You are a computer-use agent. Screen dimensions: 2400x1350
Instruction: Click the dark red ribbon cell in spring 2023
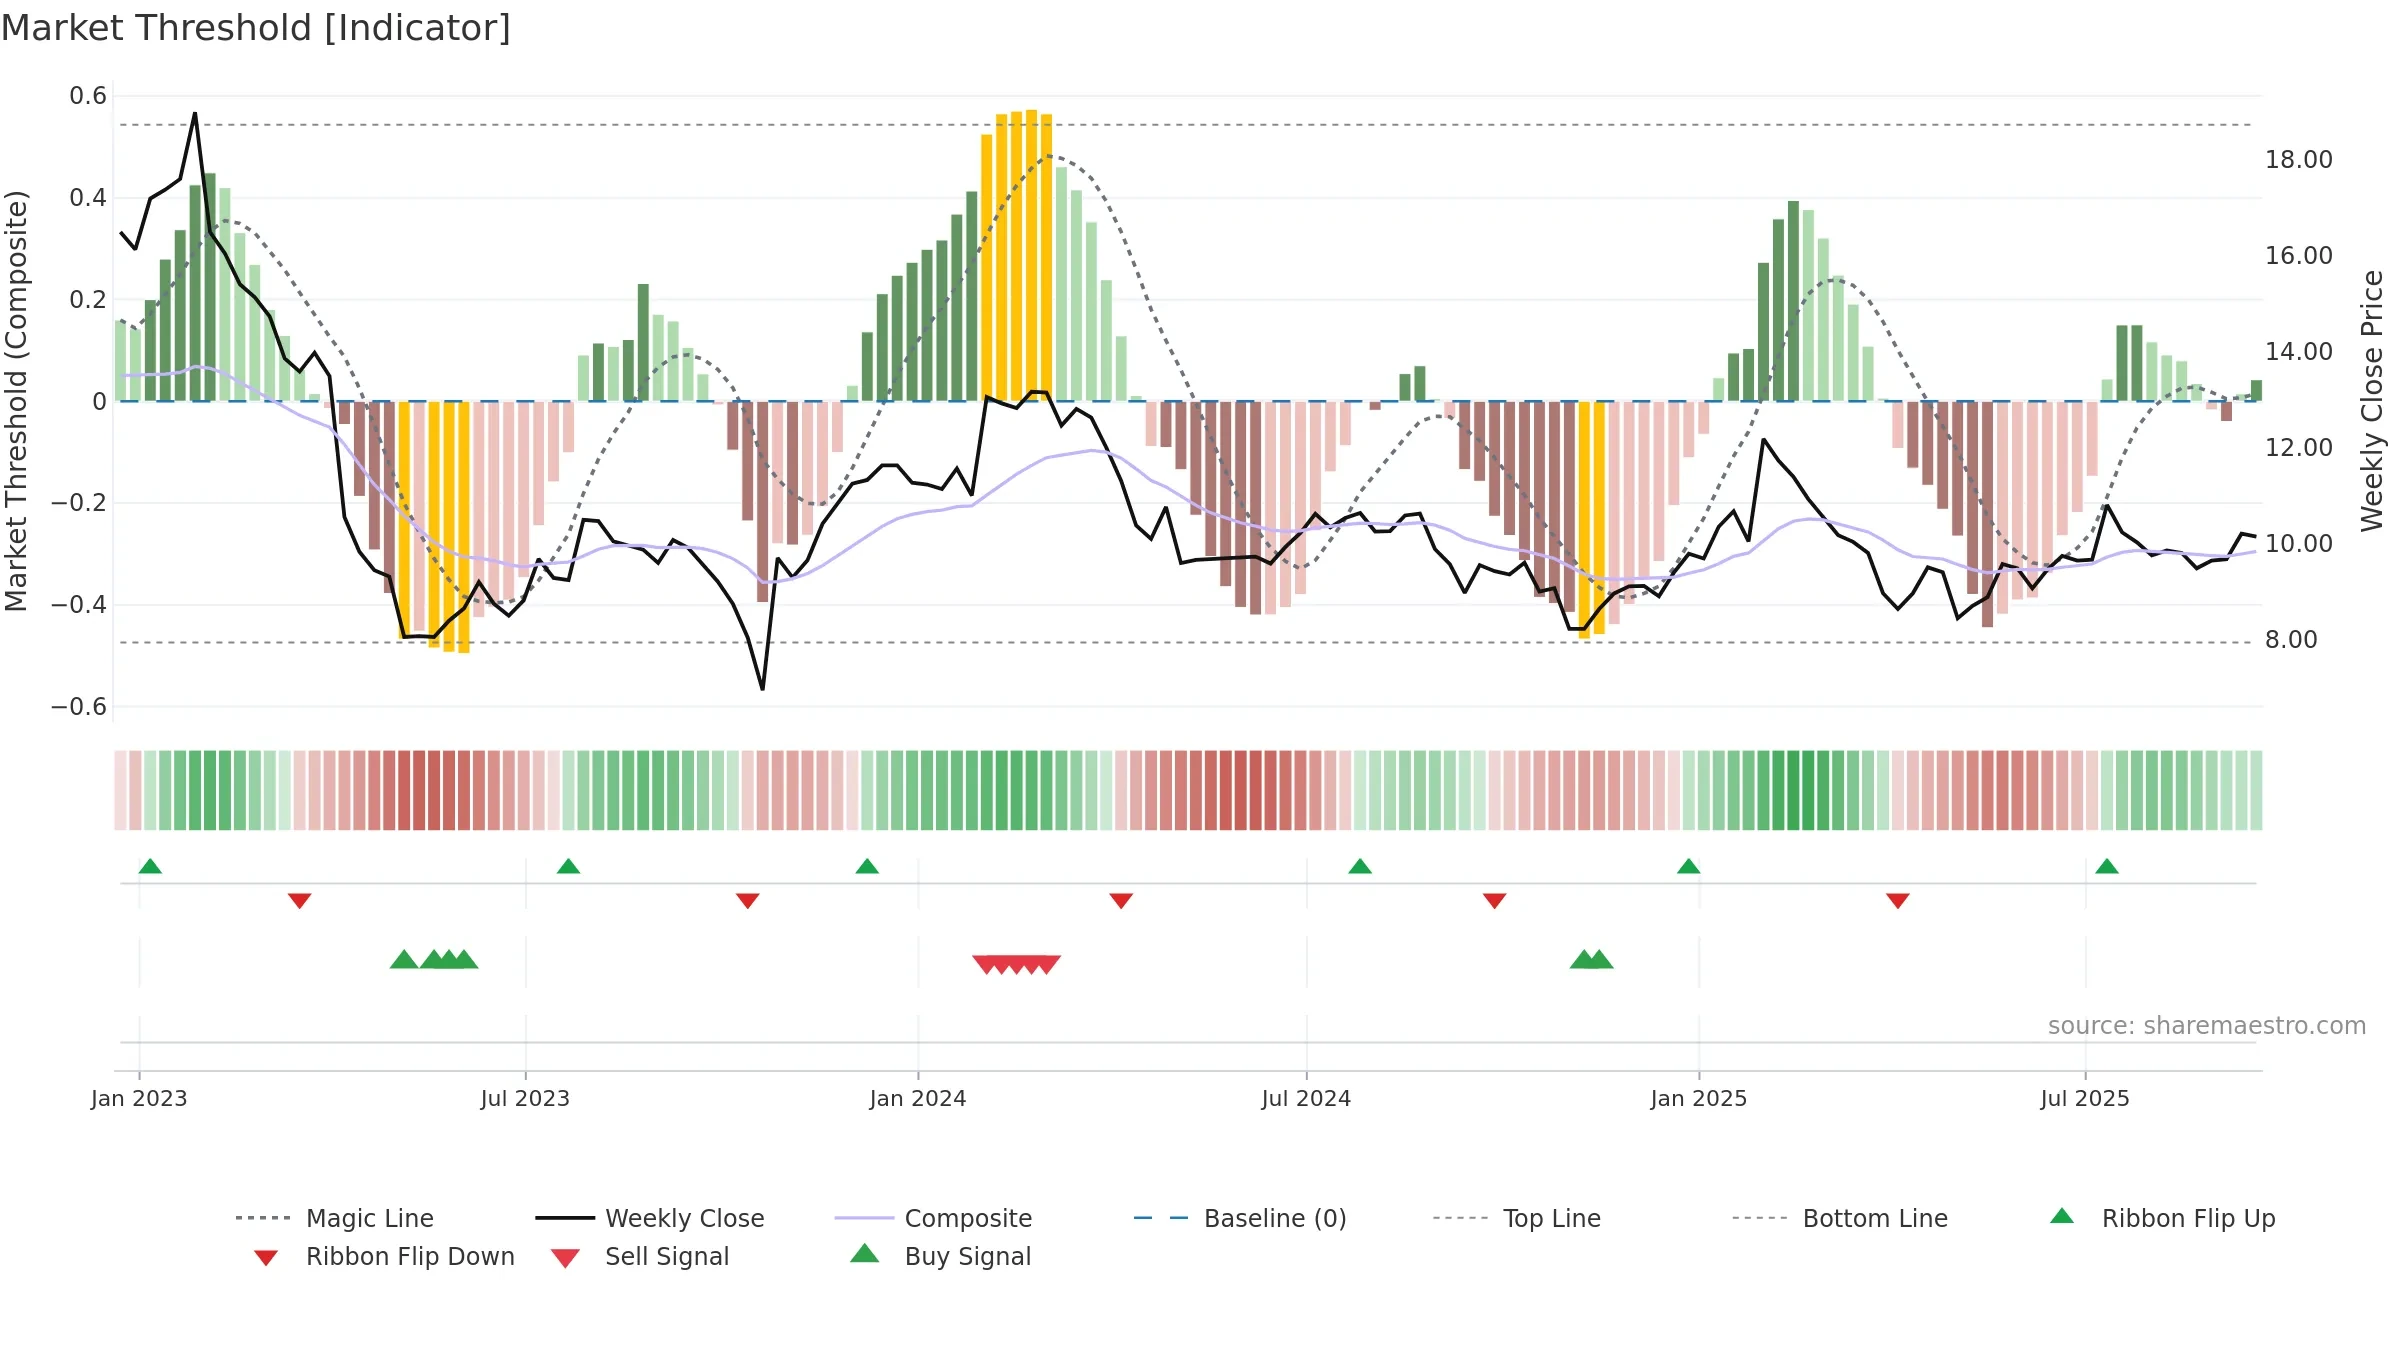[x=419, y=790]
